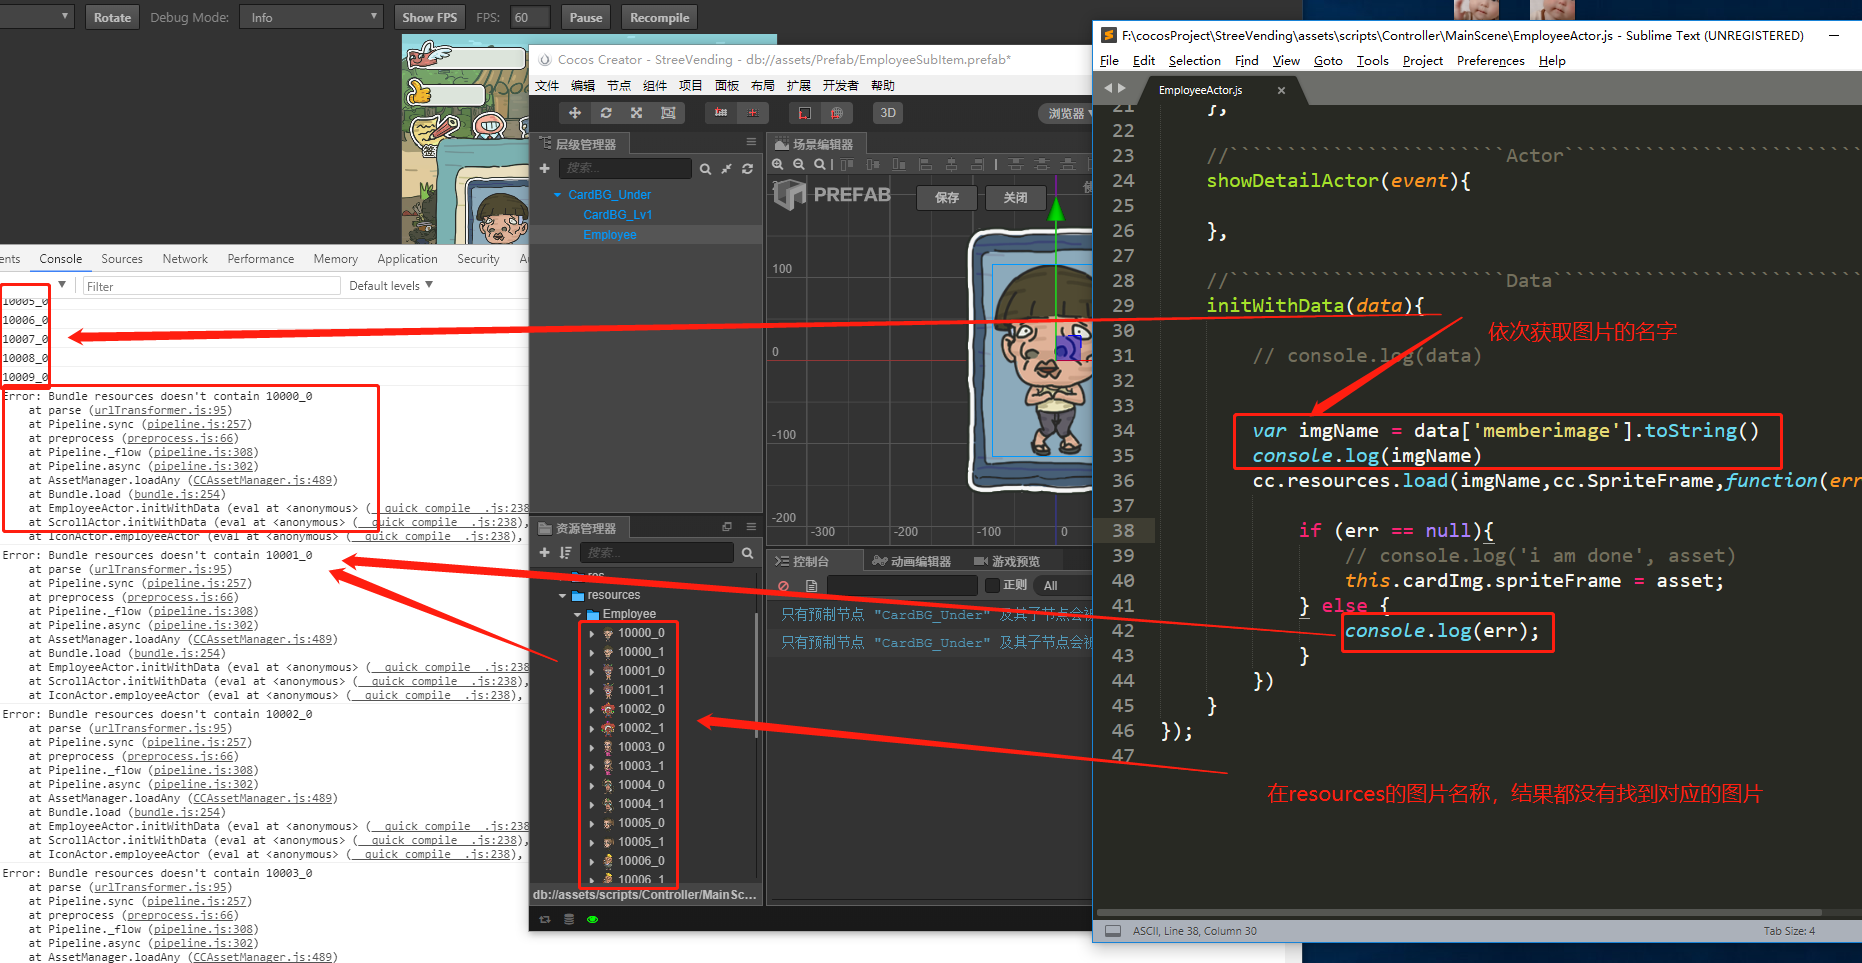1862x963 pixels.
Task: Toggle the anchor pivot mode icon
Action: point(721,113)
